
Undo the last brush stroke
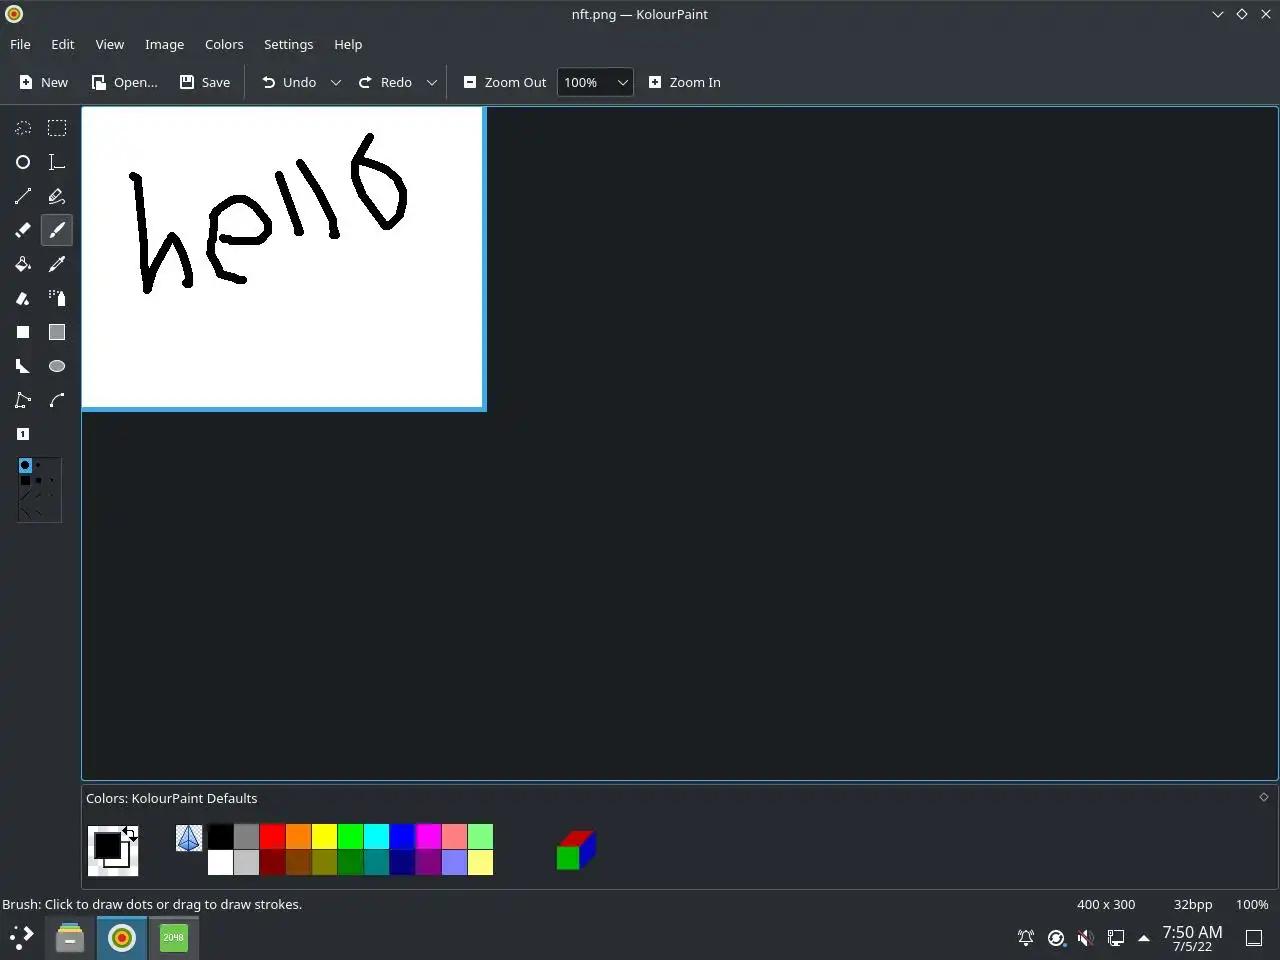pyautogui.click(x=289, y=82)
